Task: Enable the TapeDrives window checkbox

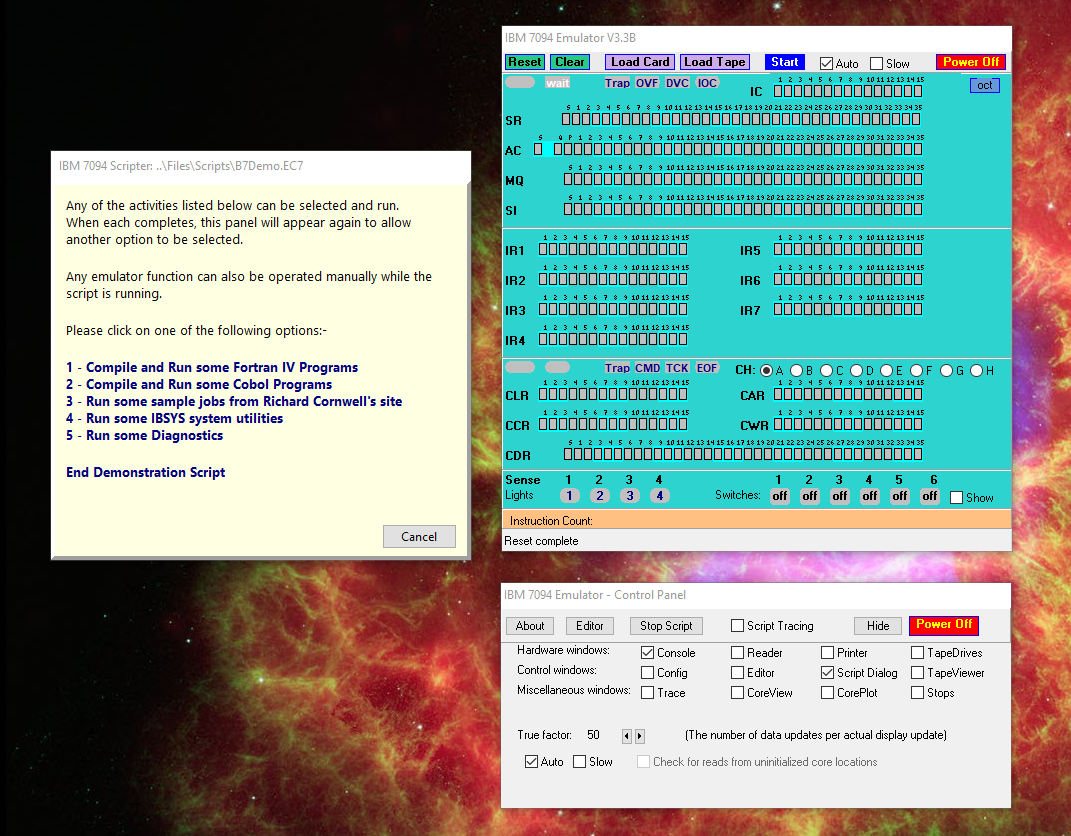Action: 917,653
